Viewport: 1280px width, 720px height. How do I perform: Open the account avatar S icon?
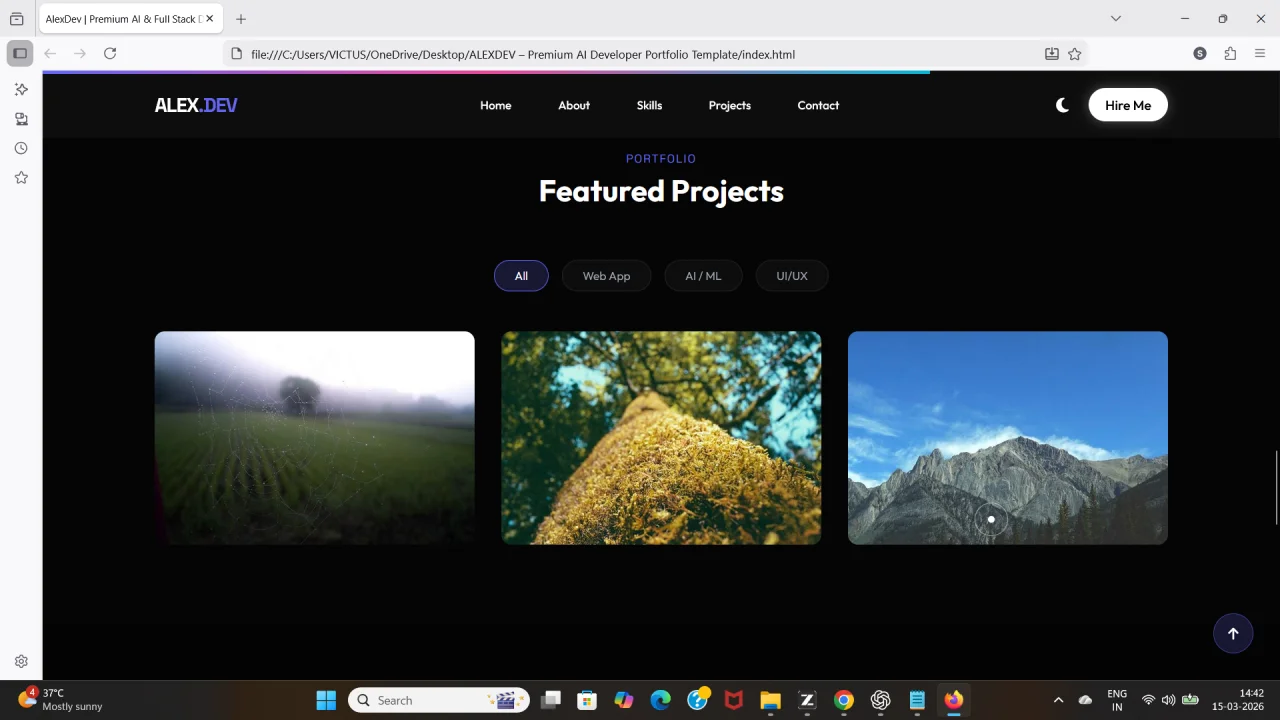(x=1200, y=54)
